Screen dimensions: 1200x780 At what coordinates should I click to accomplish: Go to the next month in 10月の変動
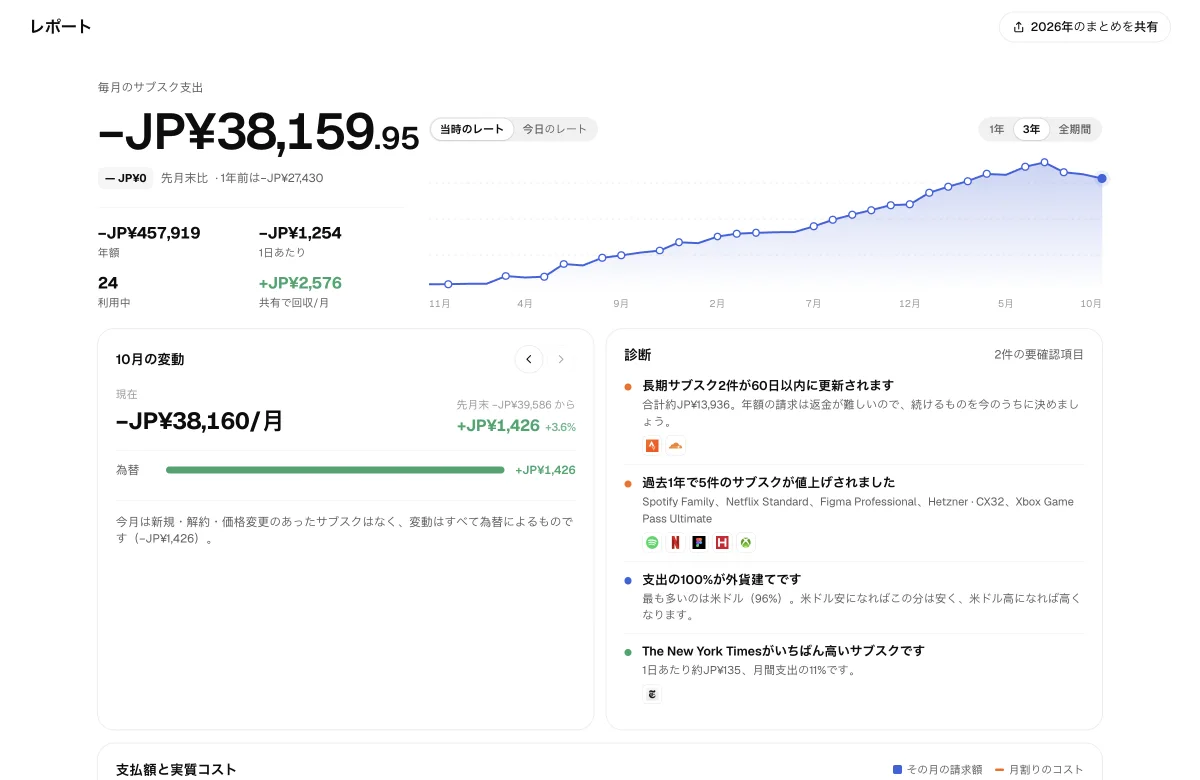[x=561, y=359]
